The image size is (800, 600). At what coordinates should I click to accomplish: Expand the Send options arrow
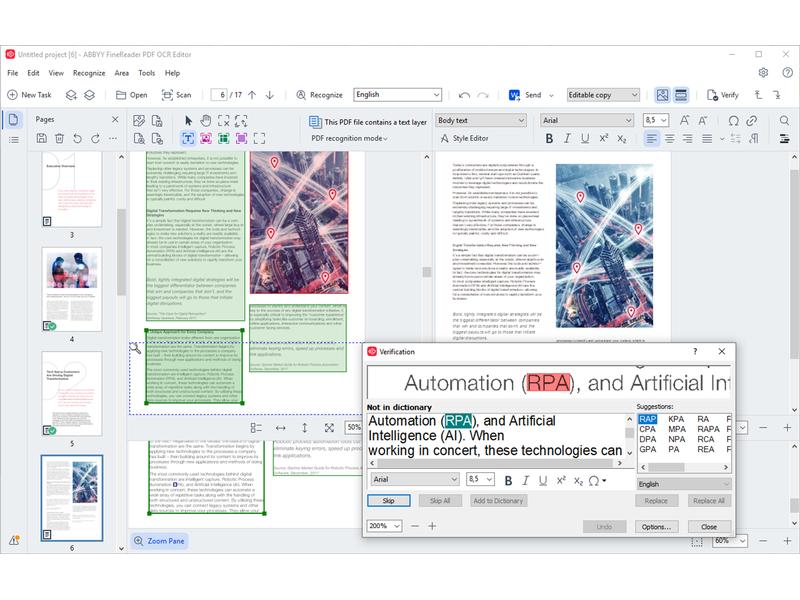click(551, 95)
